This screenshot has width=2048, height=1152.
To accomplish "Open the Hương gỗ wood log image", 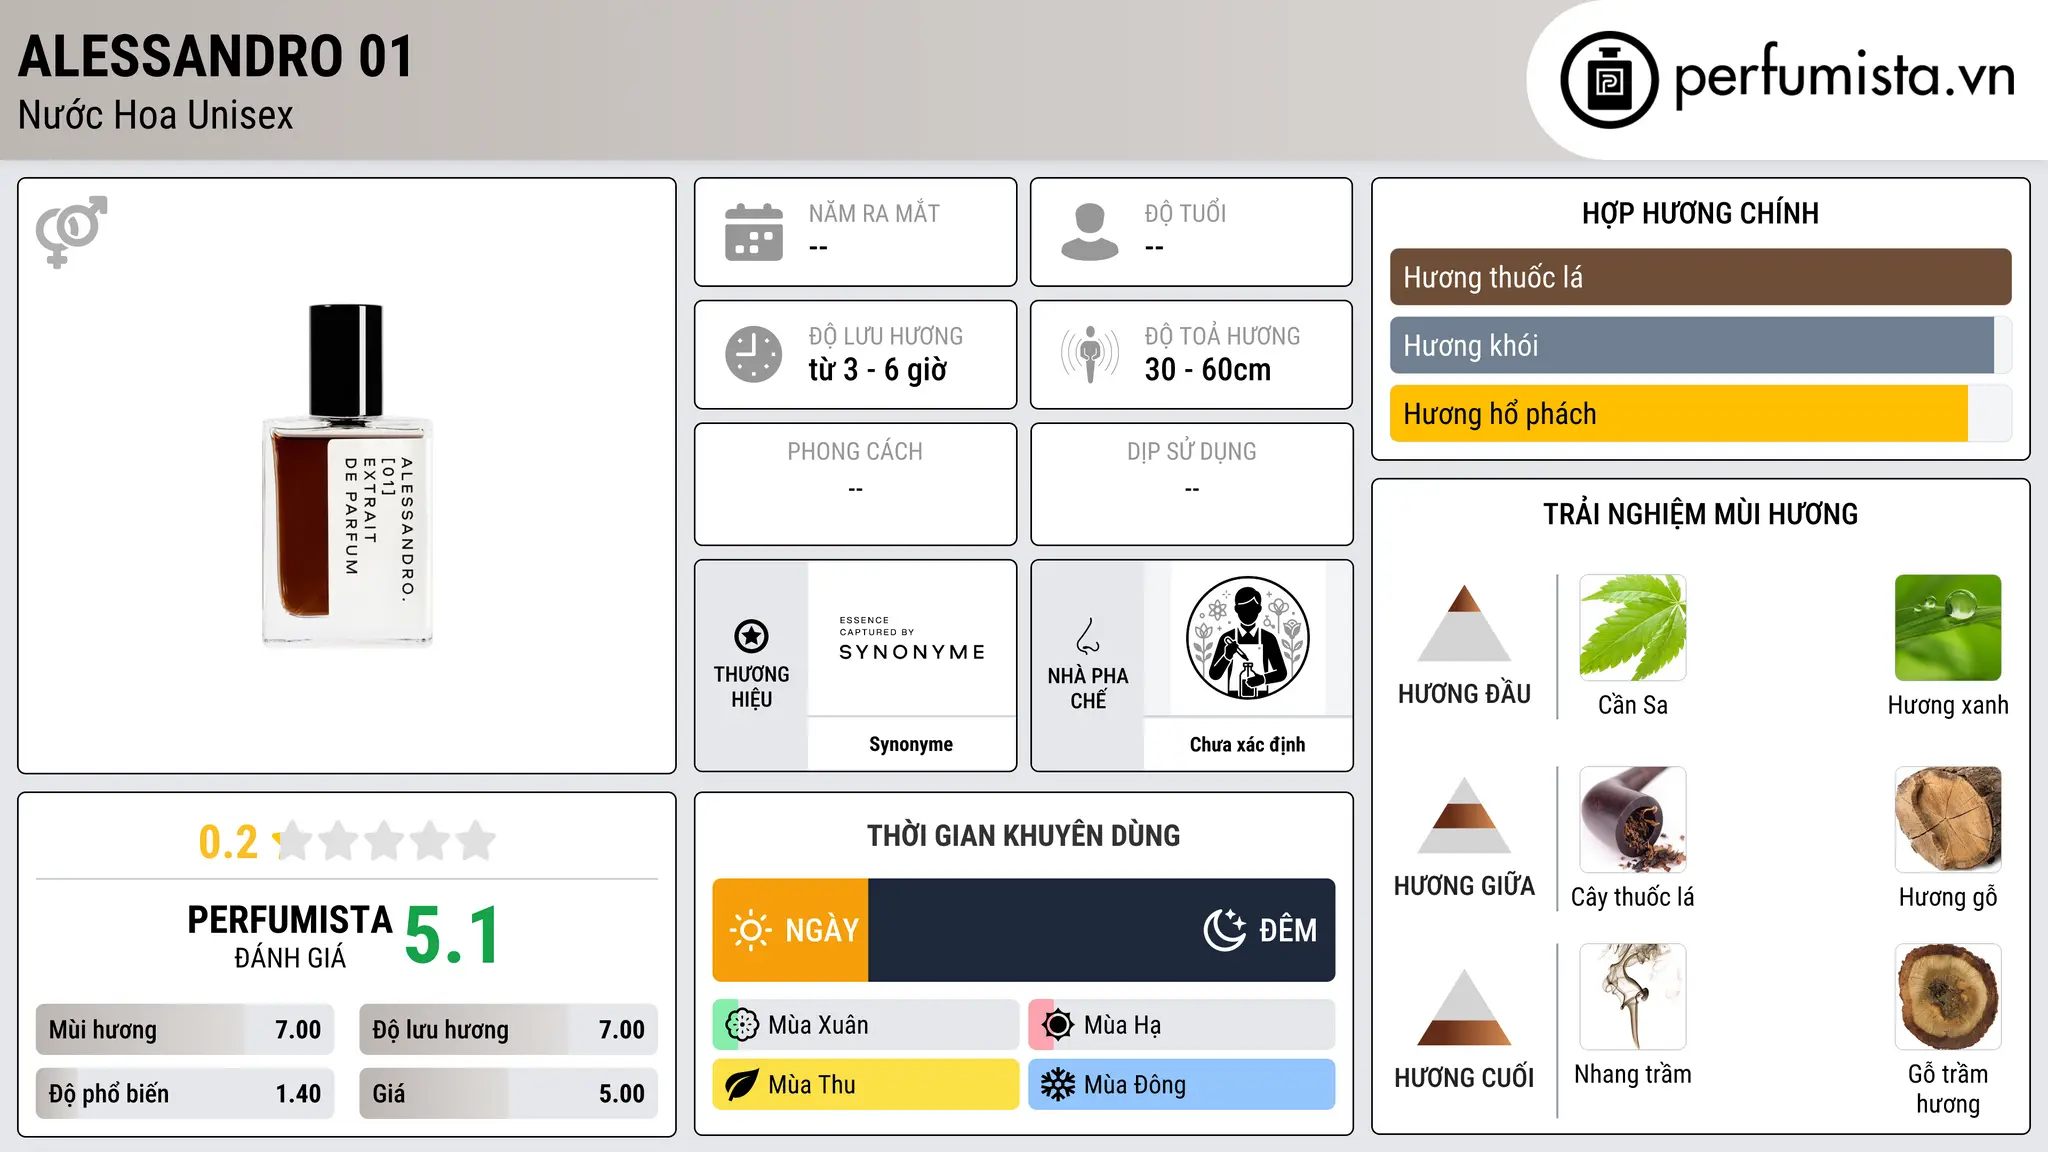I will 1948,820.
